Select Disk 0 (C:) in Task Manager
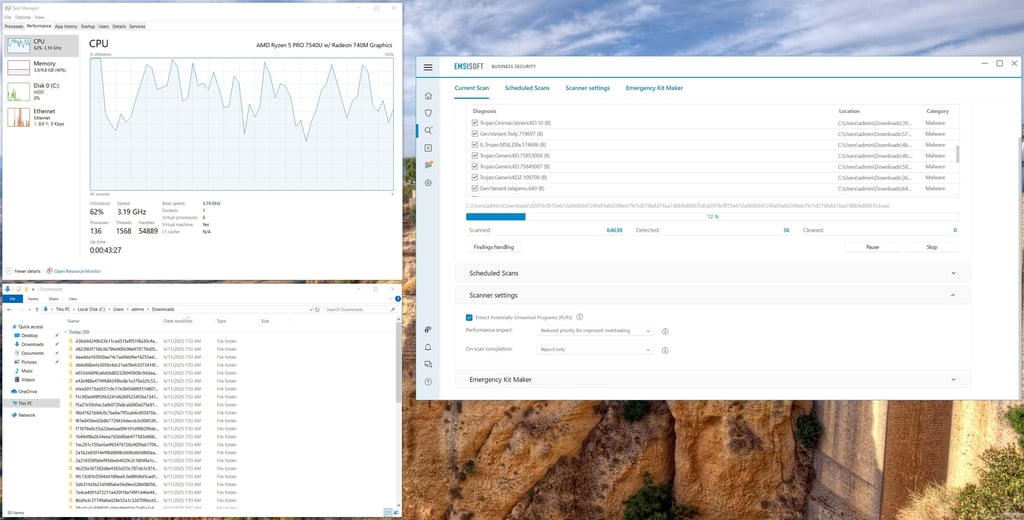1024x520 pixels. click(x=40, y=91)
